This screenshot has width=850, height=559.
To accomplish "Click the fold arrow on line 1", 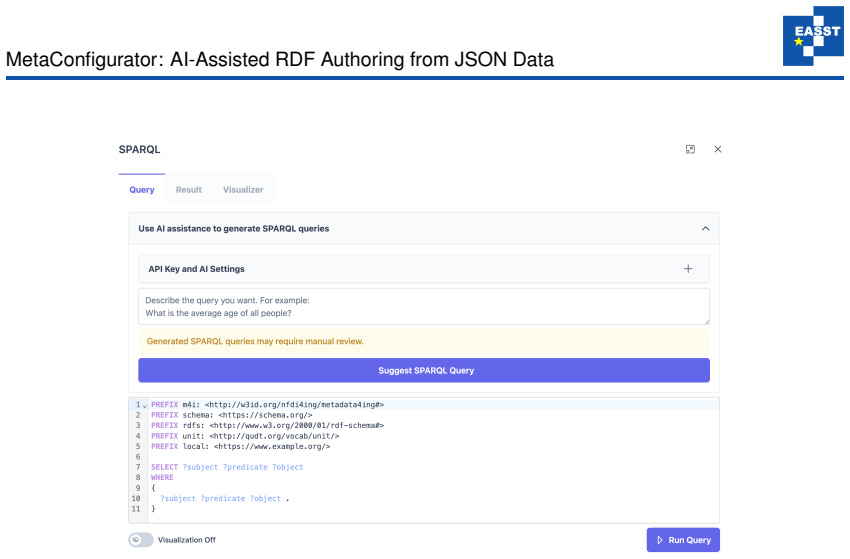I will click(145, 406).
